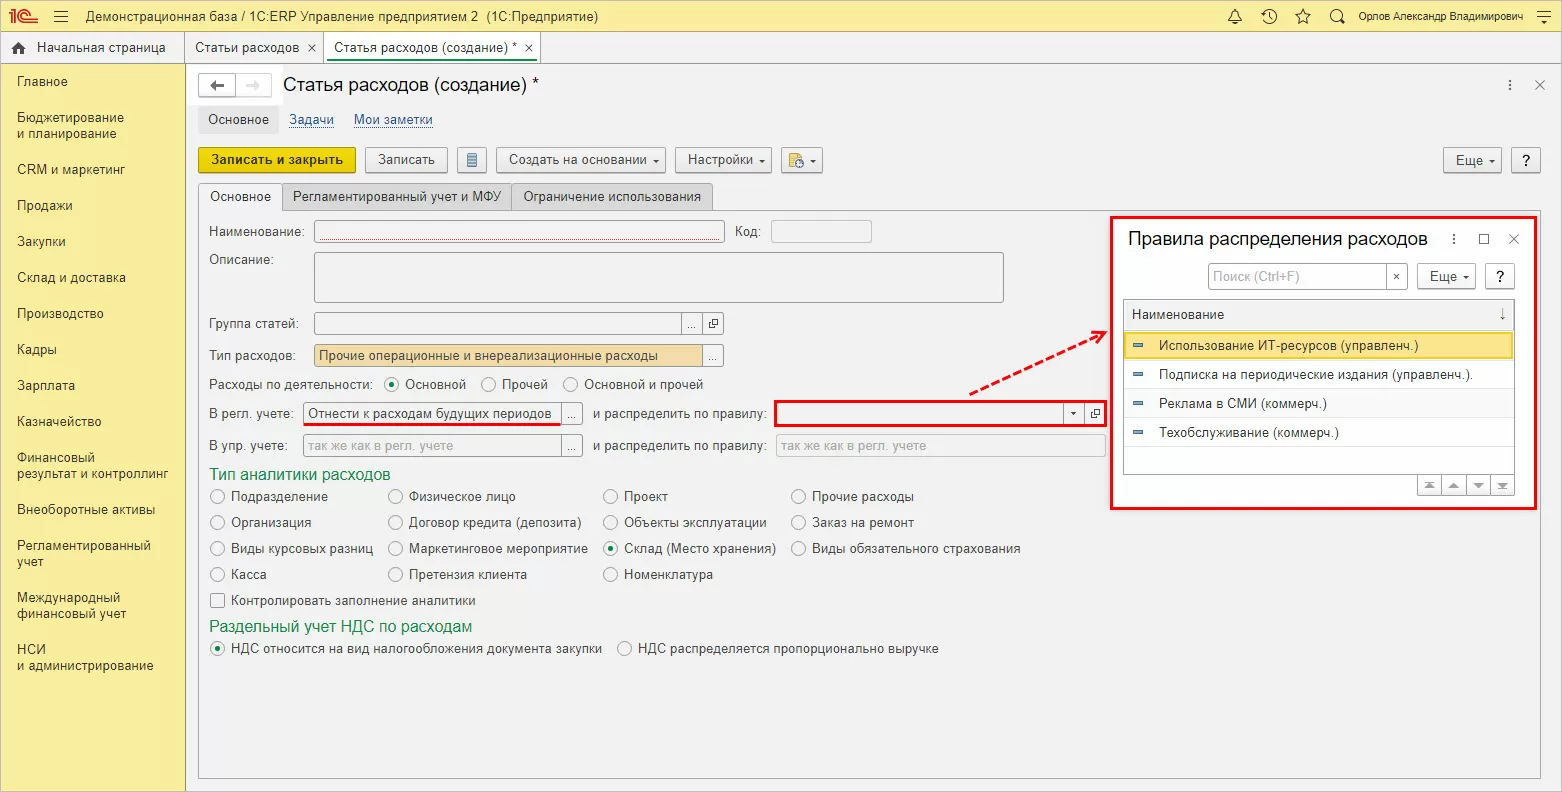Open help for the expense item form

coord(1525,160)
